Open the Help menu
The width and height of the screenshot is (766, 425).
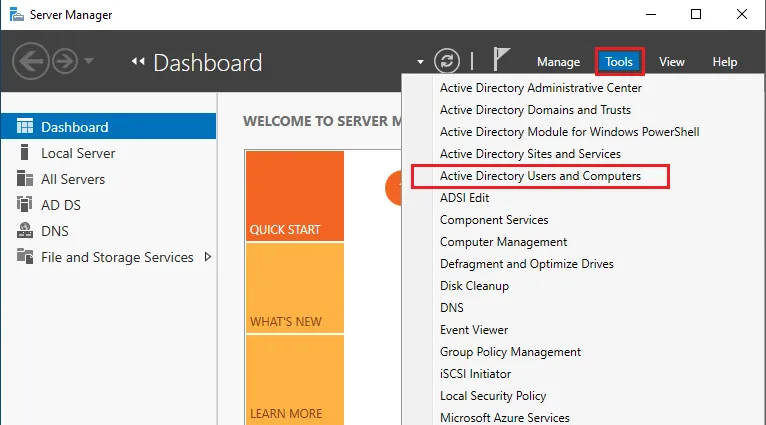[x=724, y=62]
